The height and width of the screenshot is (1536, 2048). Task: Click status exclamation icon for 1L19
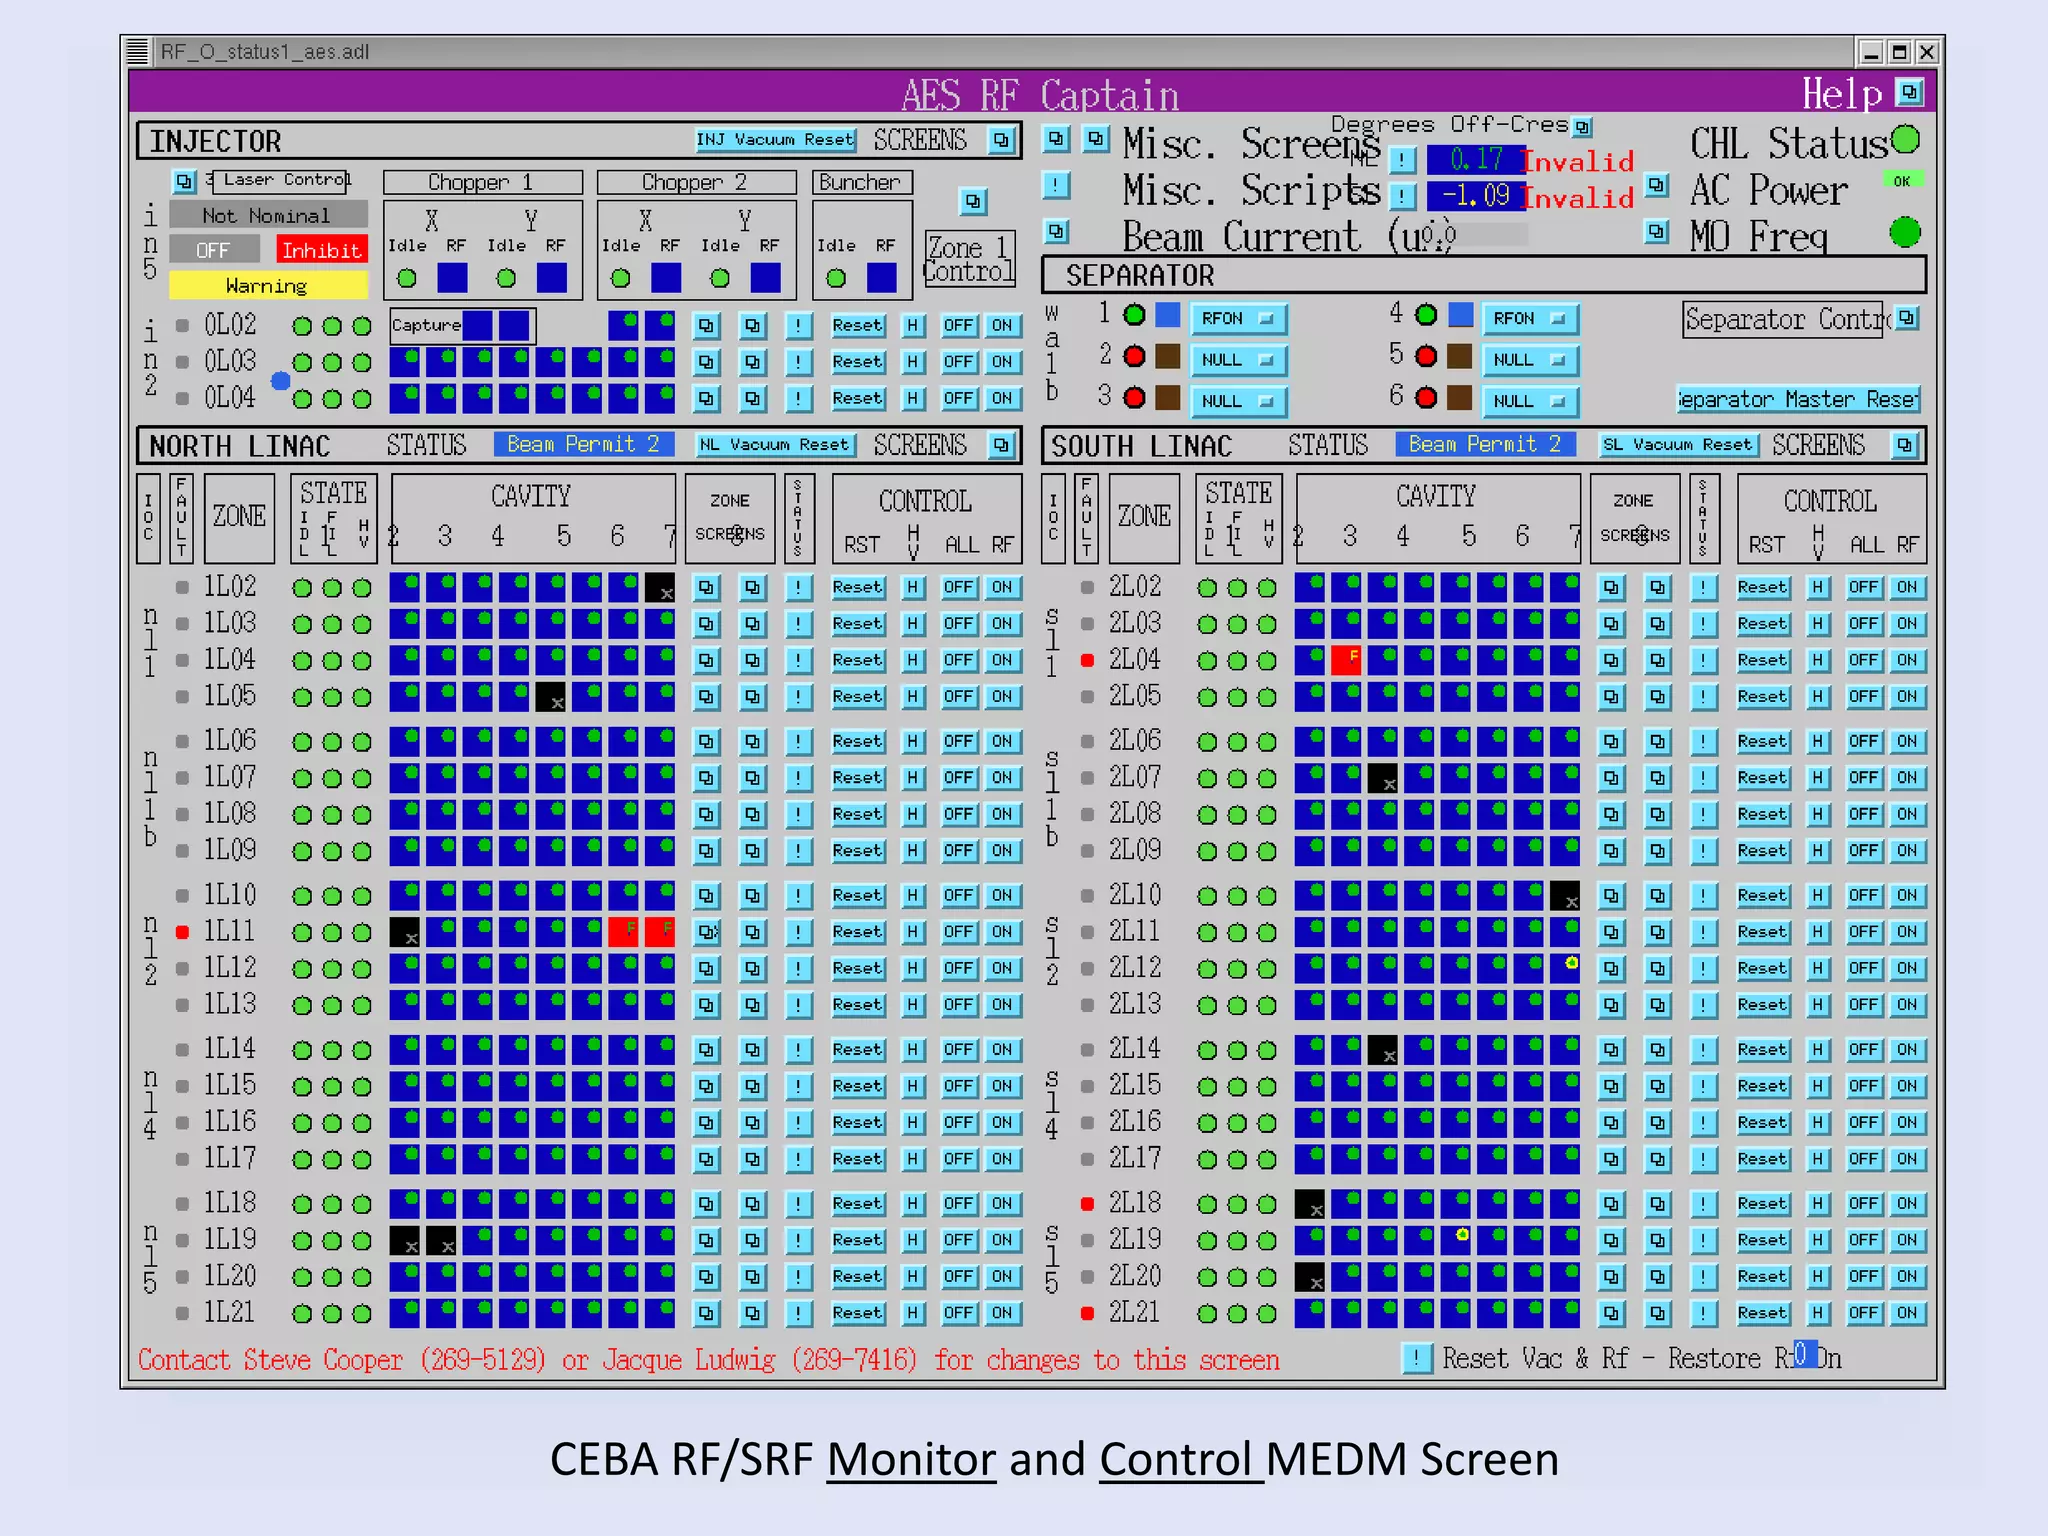coord(798,1240)
